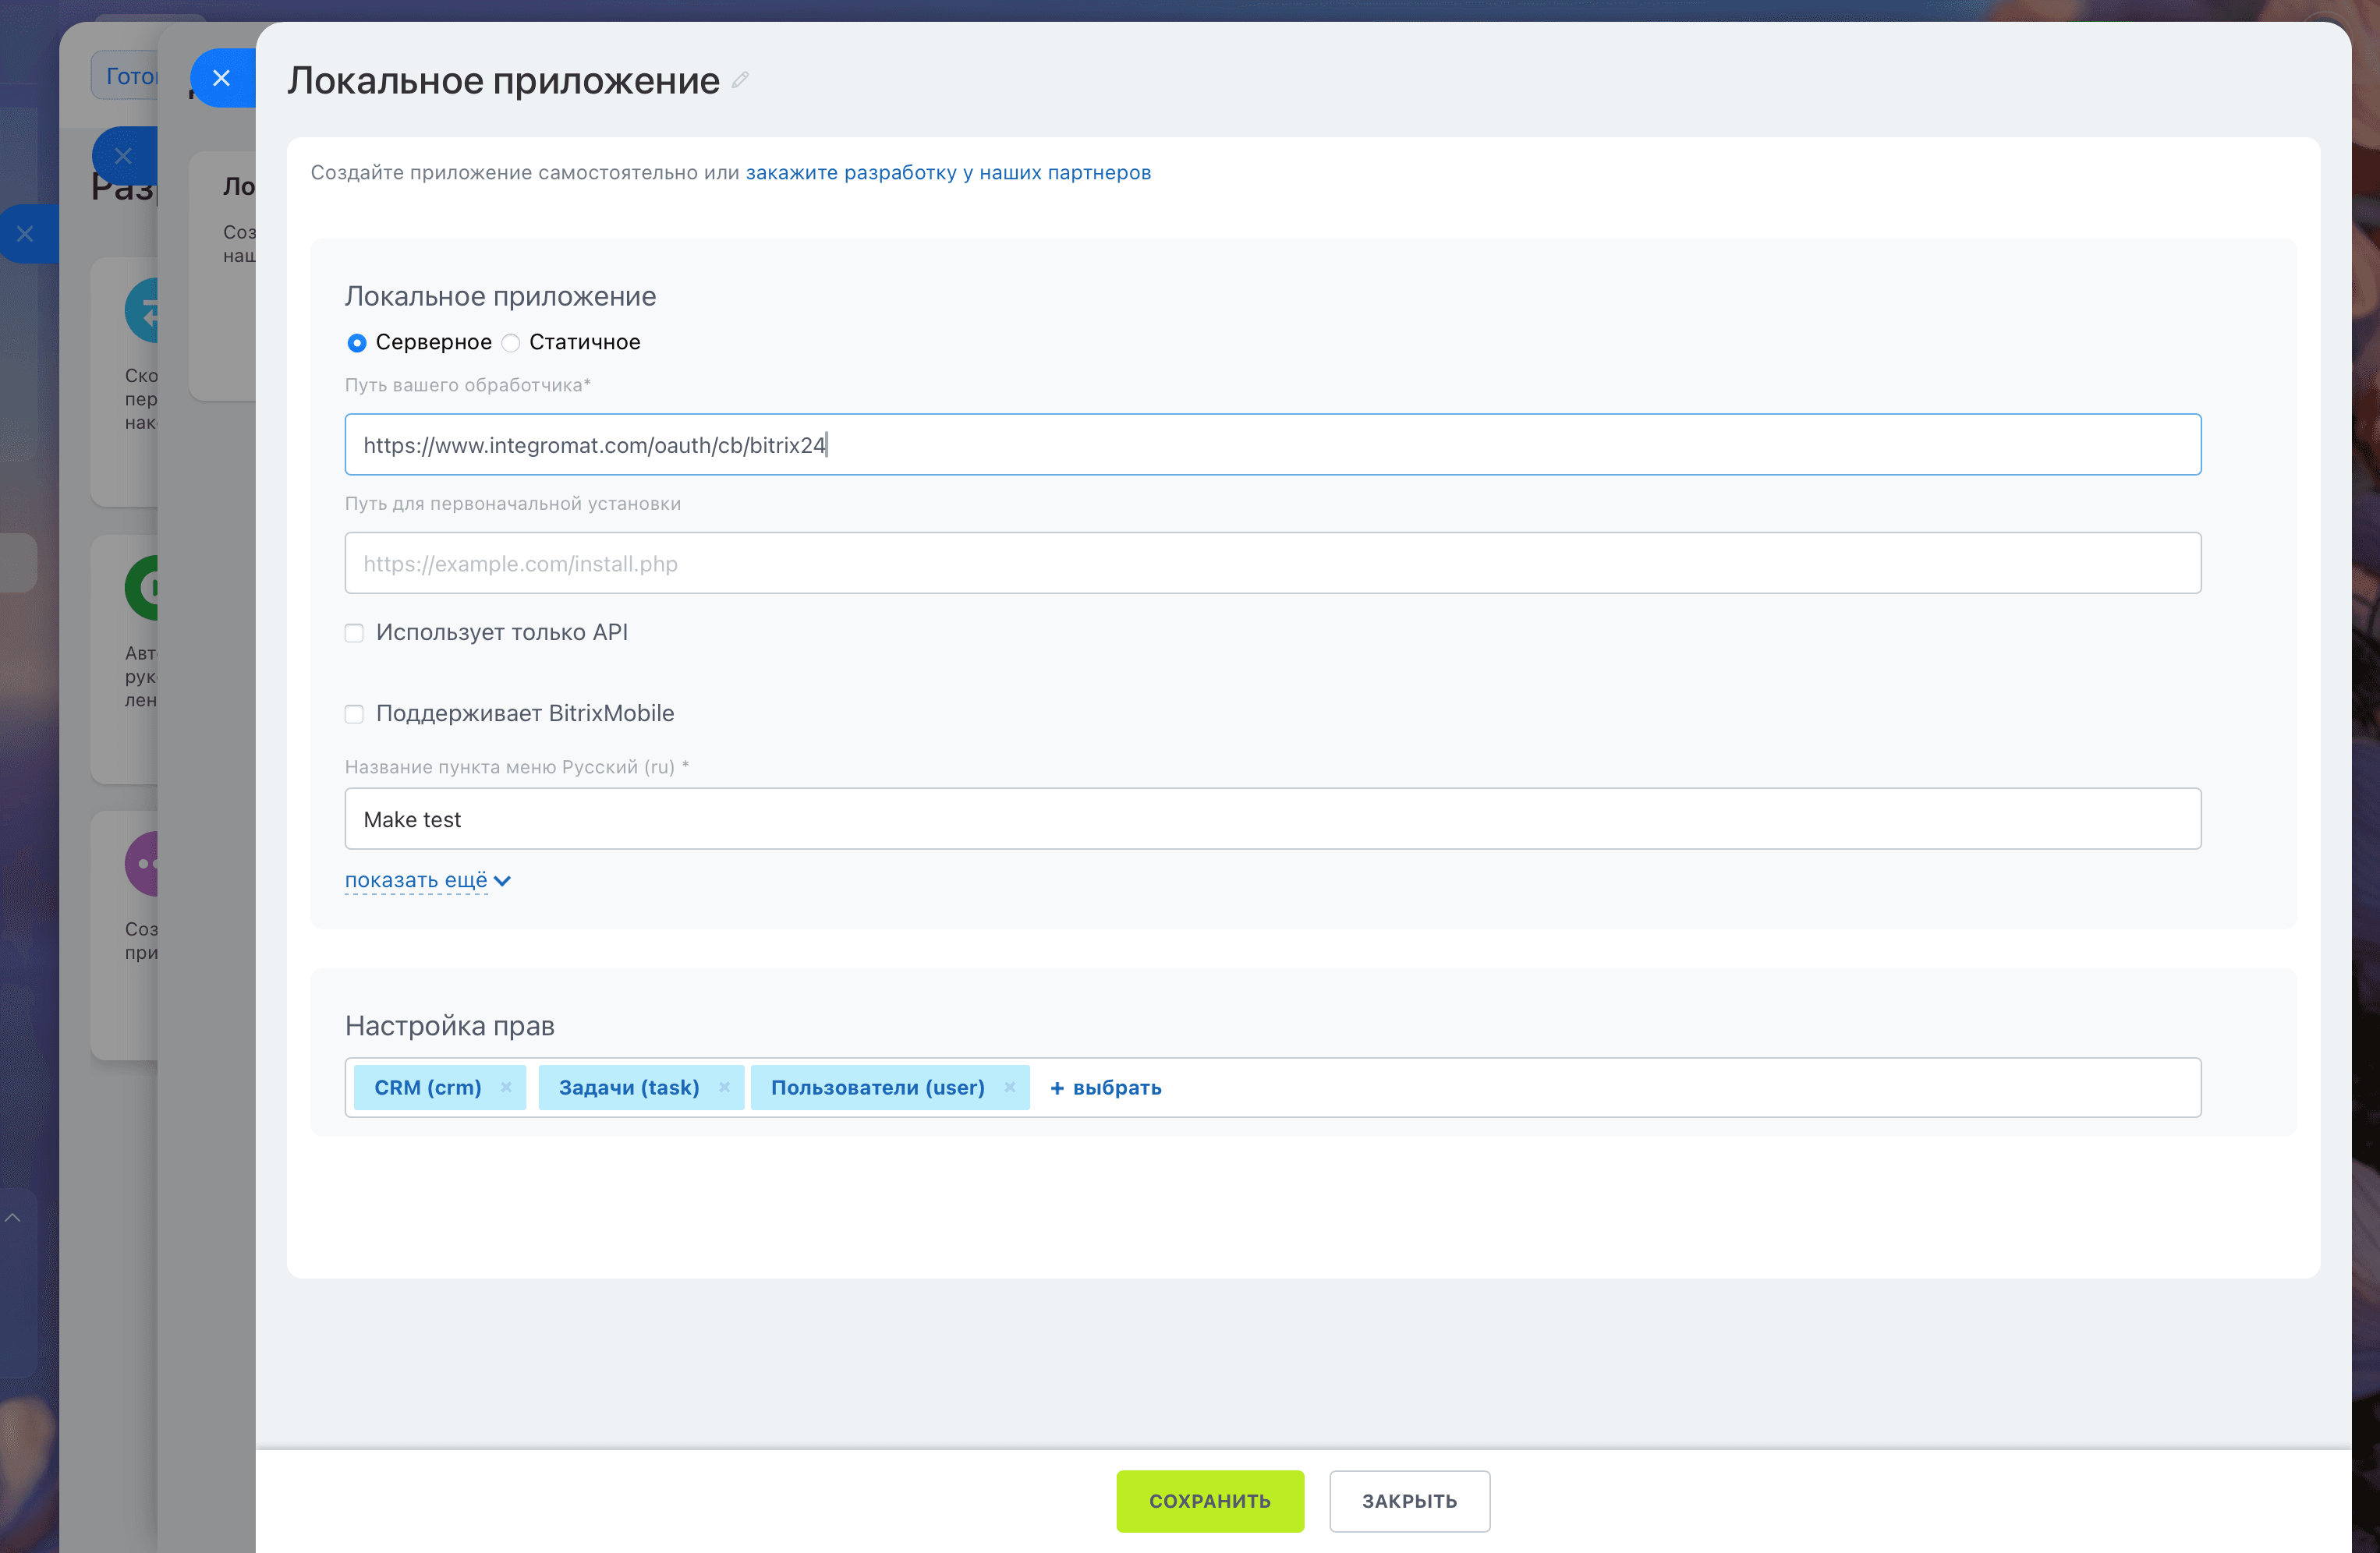
Task: Click the blue circular close icon top-left
Action: 222,77
